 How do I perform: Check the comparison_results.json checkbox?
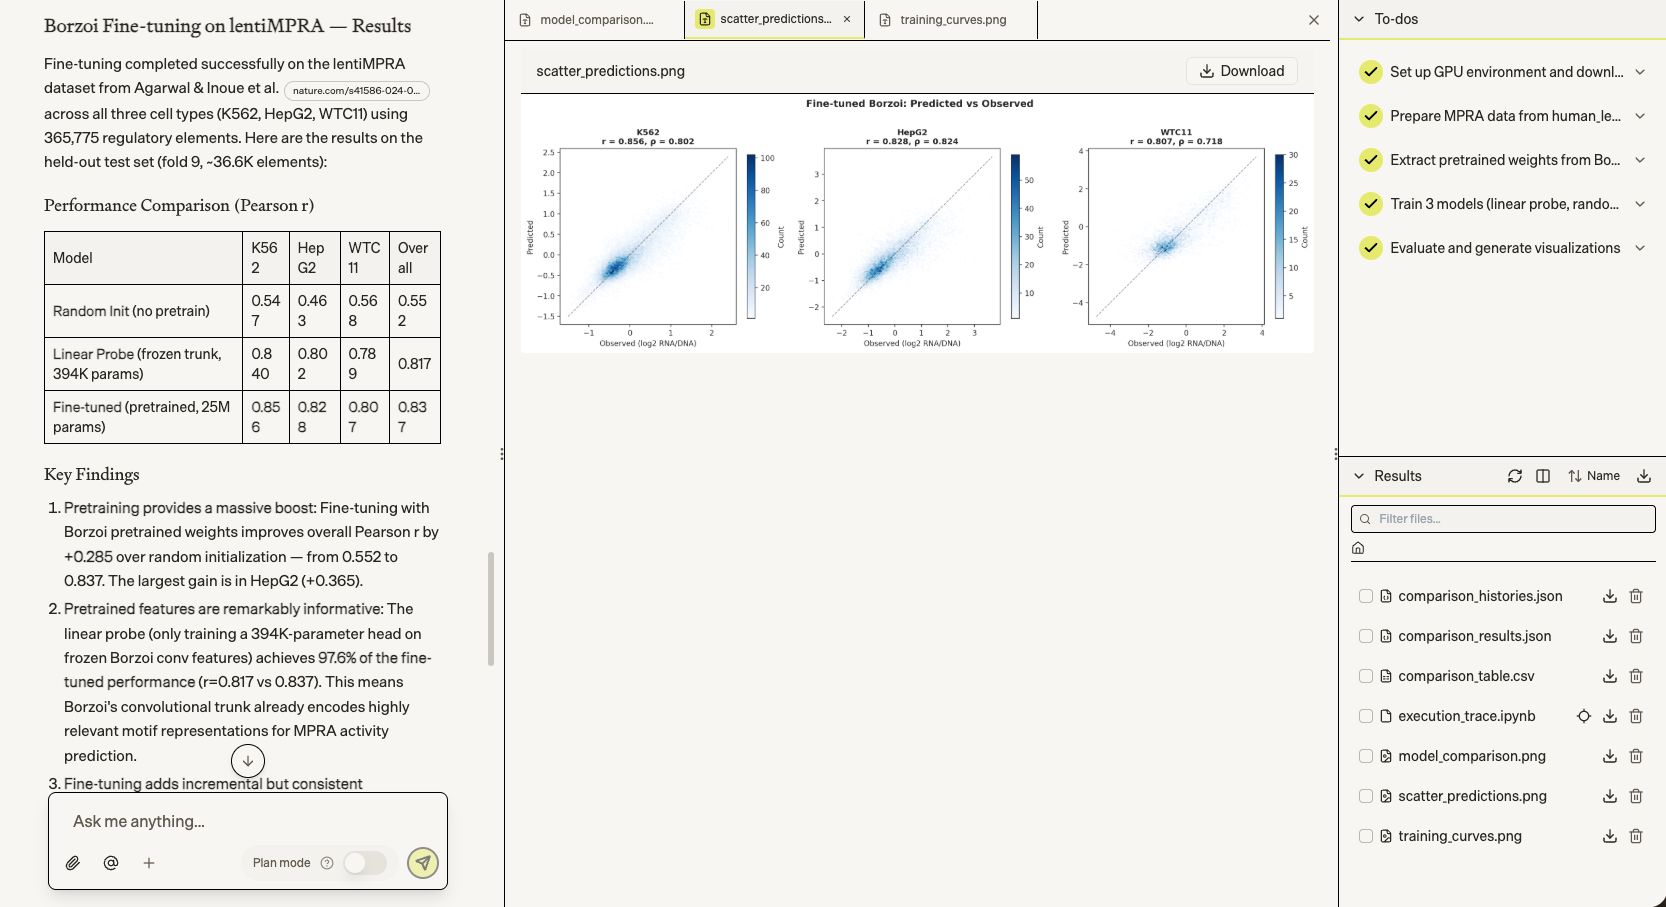pos(1366,636)
